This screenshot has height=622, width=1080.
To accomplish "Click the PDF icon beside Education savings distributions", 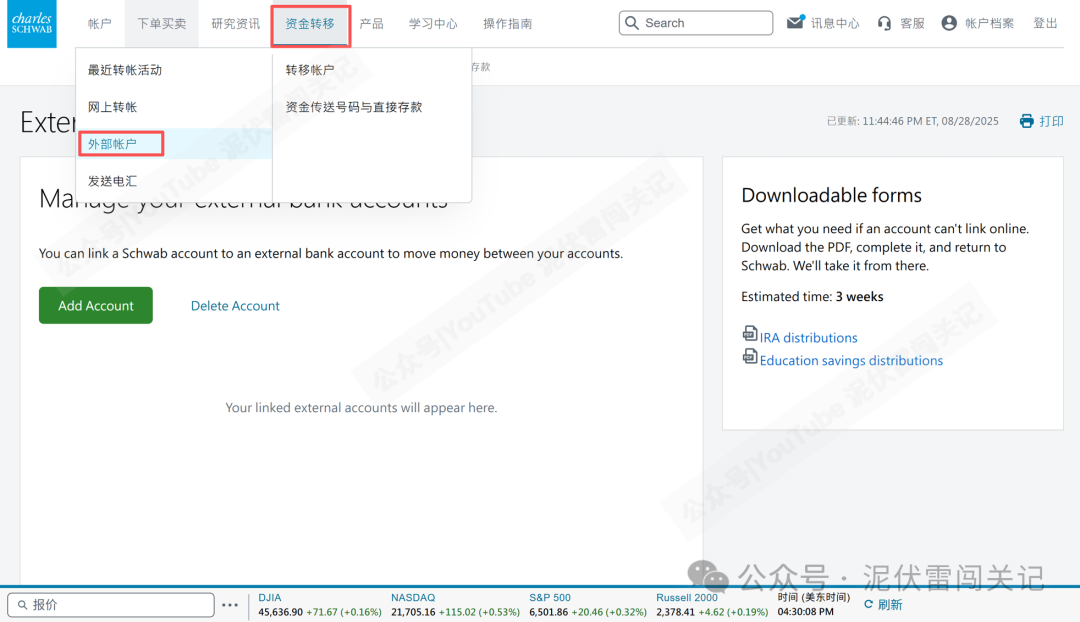I will [x=749, y=356].
